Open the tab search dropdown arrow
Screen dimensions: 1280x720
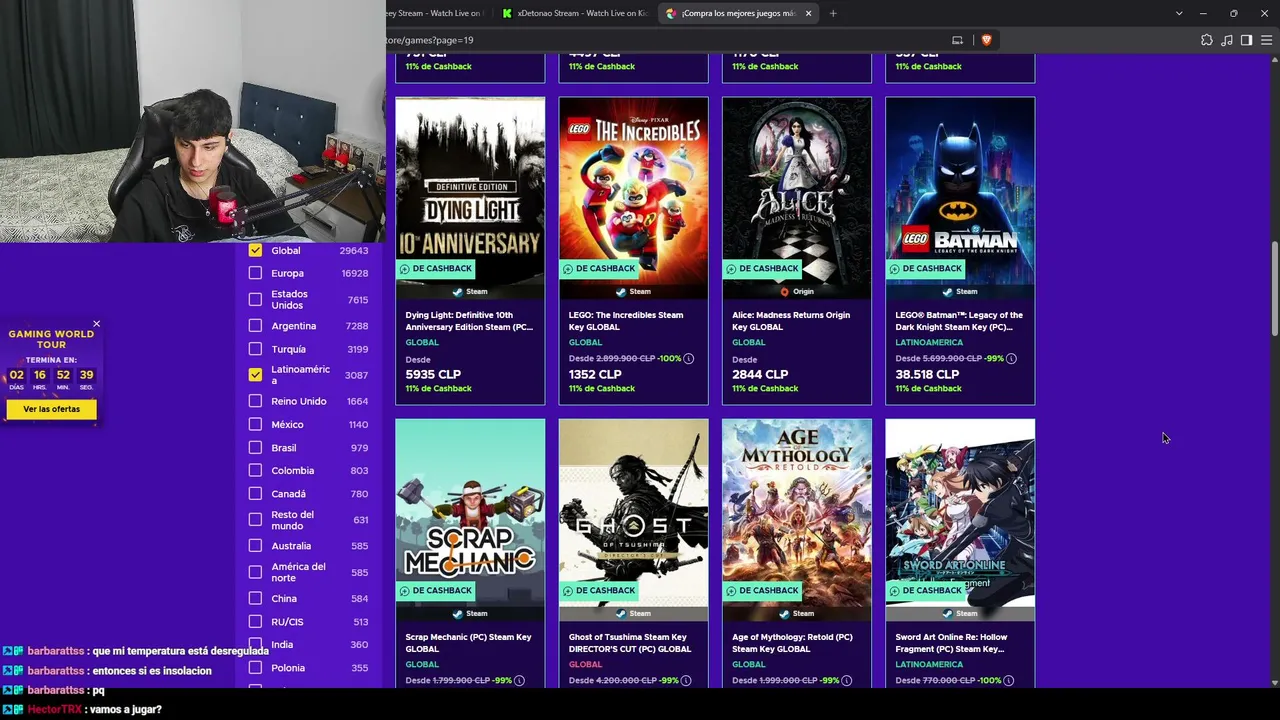tap(1179, 13)
